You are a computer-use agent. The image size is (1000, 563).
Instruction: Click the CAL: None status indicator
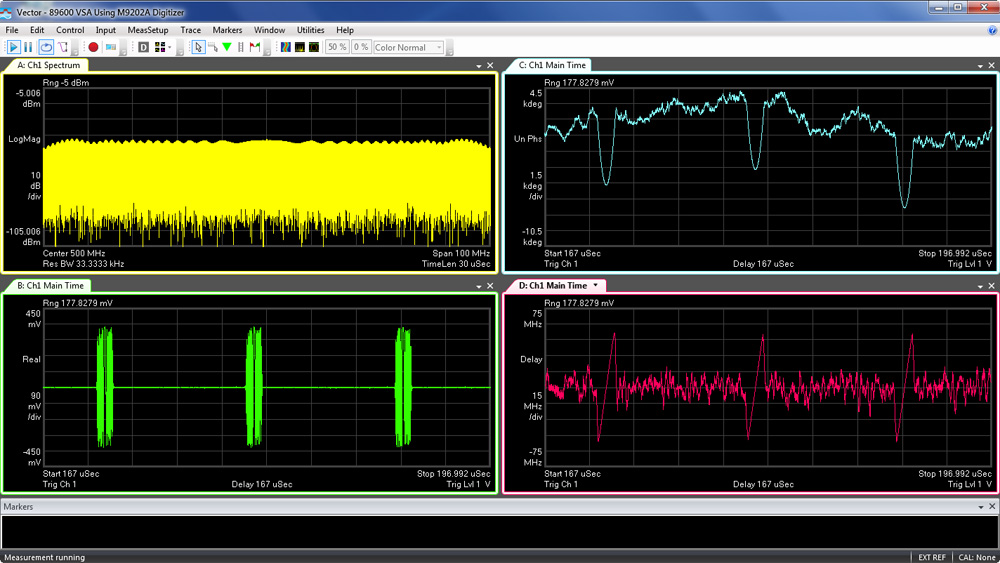pyautogui.click(x=976, y=557)
